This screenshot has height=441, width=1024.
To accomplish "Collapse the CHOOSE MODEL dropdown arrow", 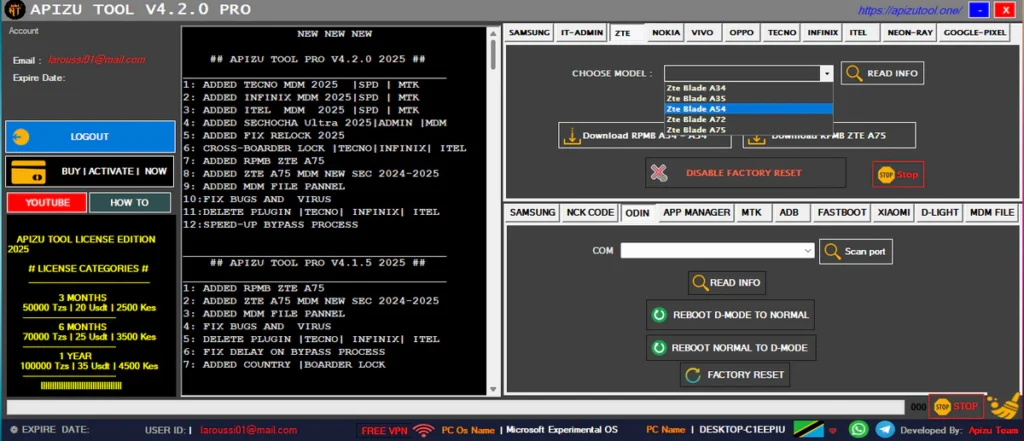I will pos(827,73).
